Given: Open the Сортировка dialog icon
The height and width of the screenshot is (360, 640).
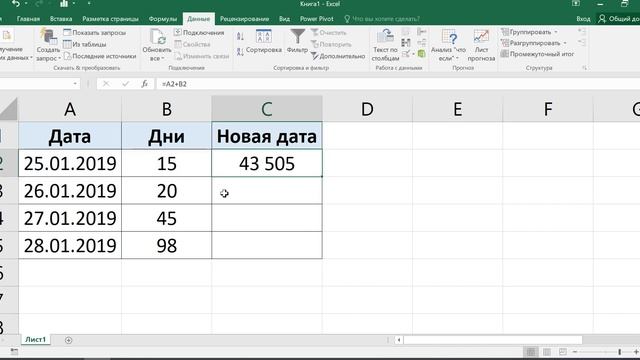Looking at the screenshot, I should coord(264,37).
